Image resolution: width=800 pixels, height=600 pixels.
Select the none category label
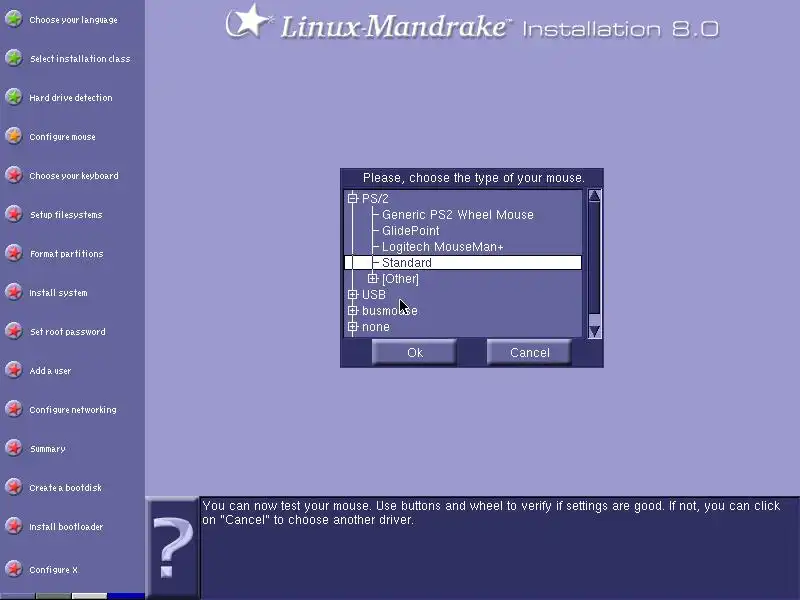point(376,327)
